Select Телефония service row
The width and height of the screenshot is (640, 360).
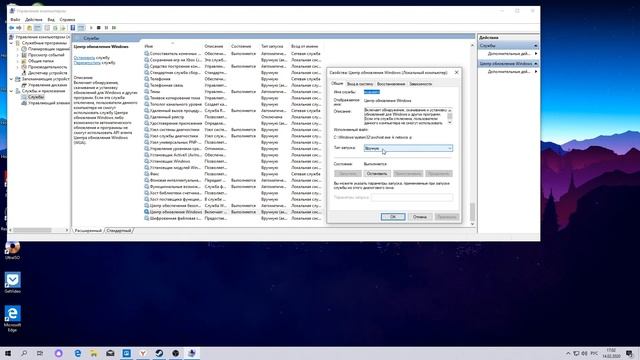coord(233,79)
